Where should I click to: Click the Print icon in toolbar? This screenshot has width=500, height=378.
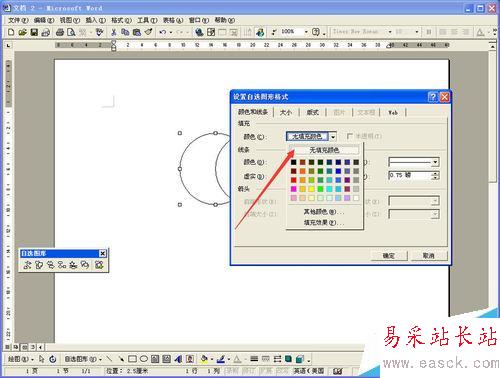[x=60, y=32]
